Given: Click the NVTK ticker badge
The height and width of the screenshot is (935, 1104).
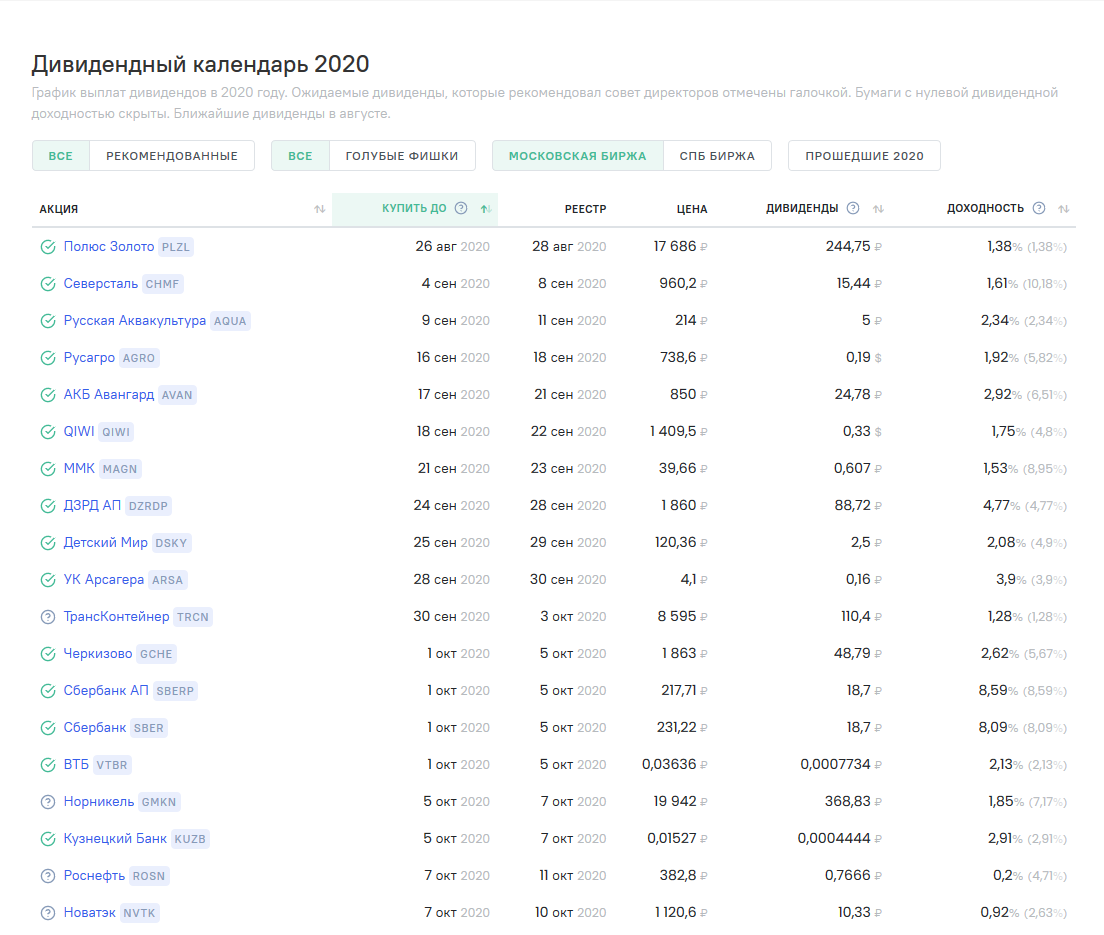Looking at the screenshot, I should tap(139, 913).
